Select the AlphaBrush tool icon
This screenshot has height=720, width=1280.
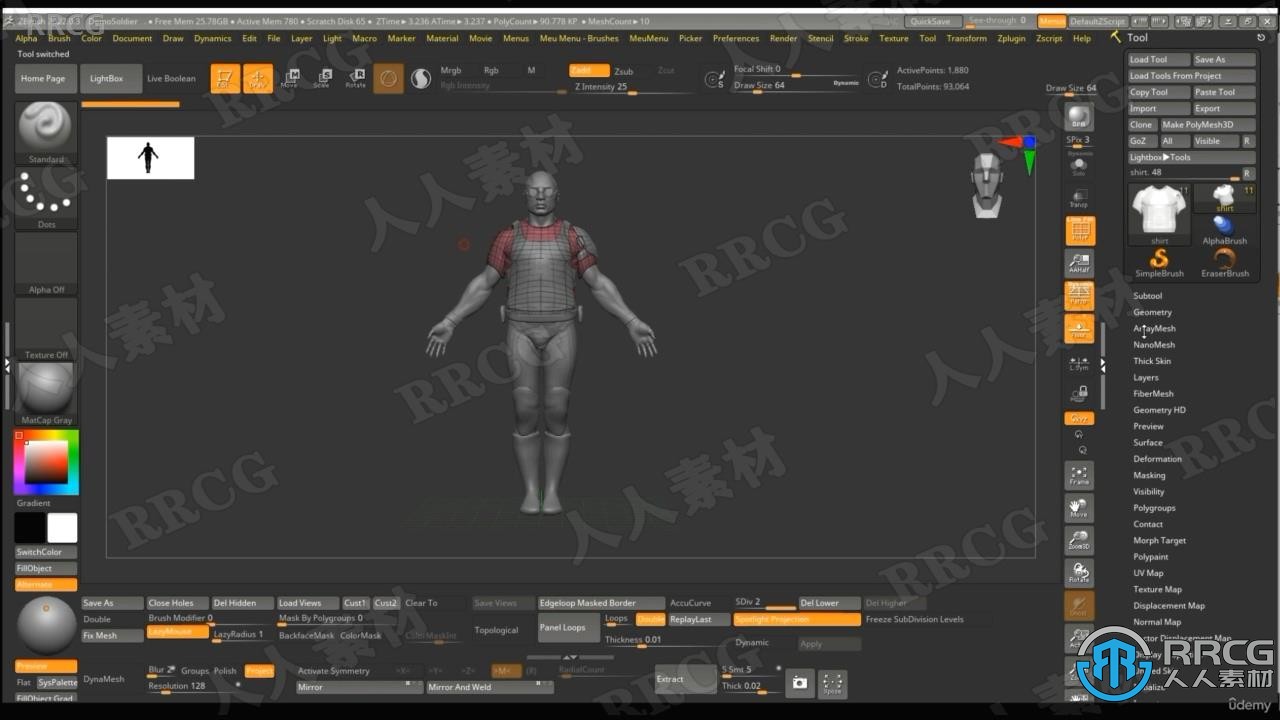[1224, 230]
